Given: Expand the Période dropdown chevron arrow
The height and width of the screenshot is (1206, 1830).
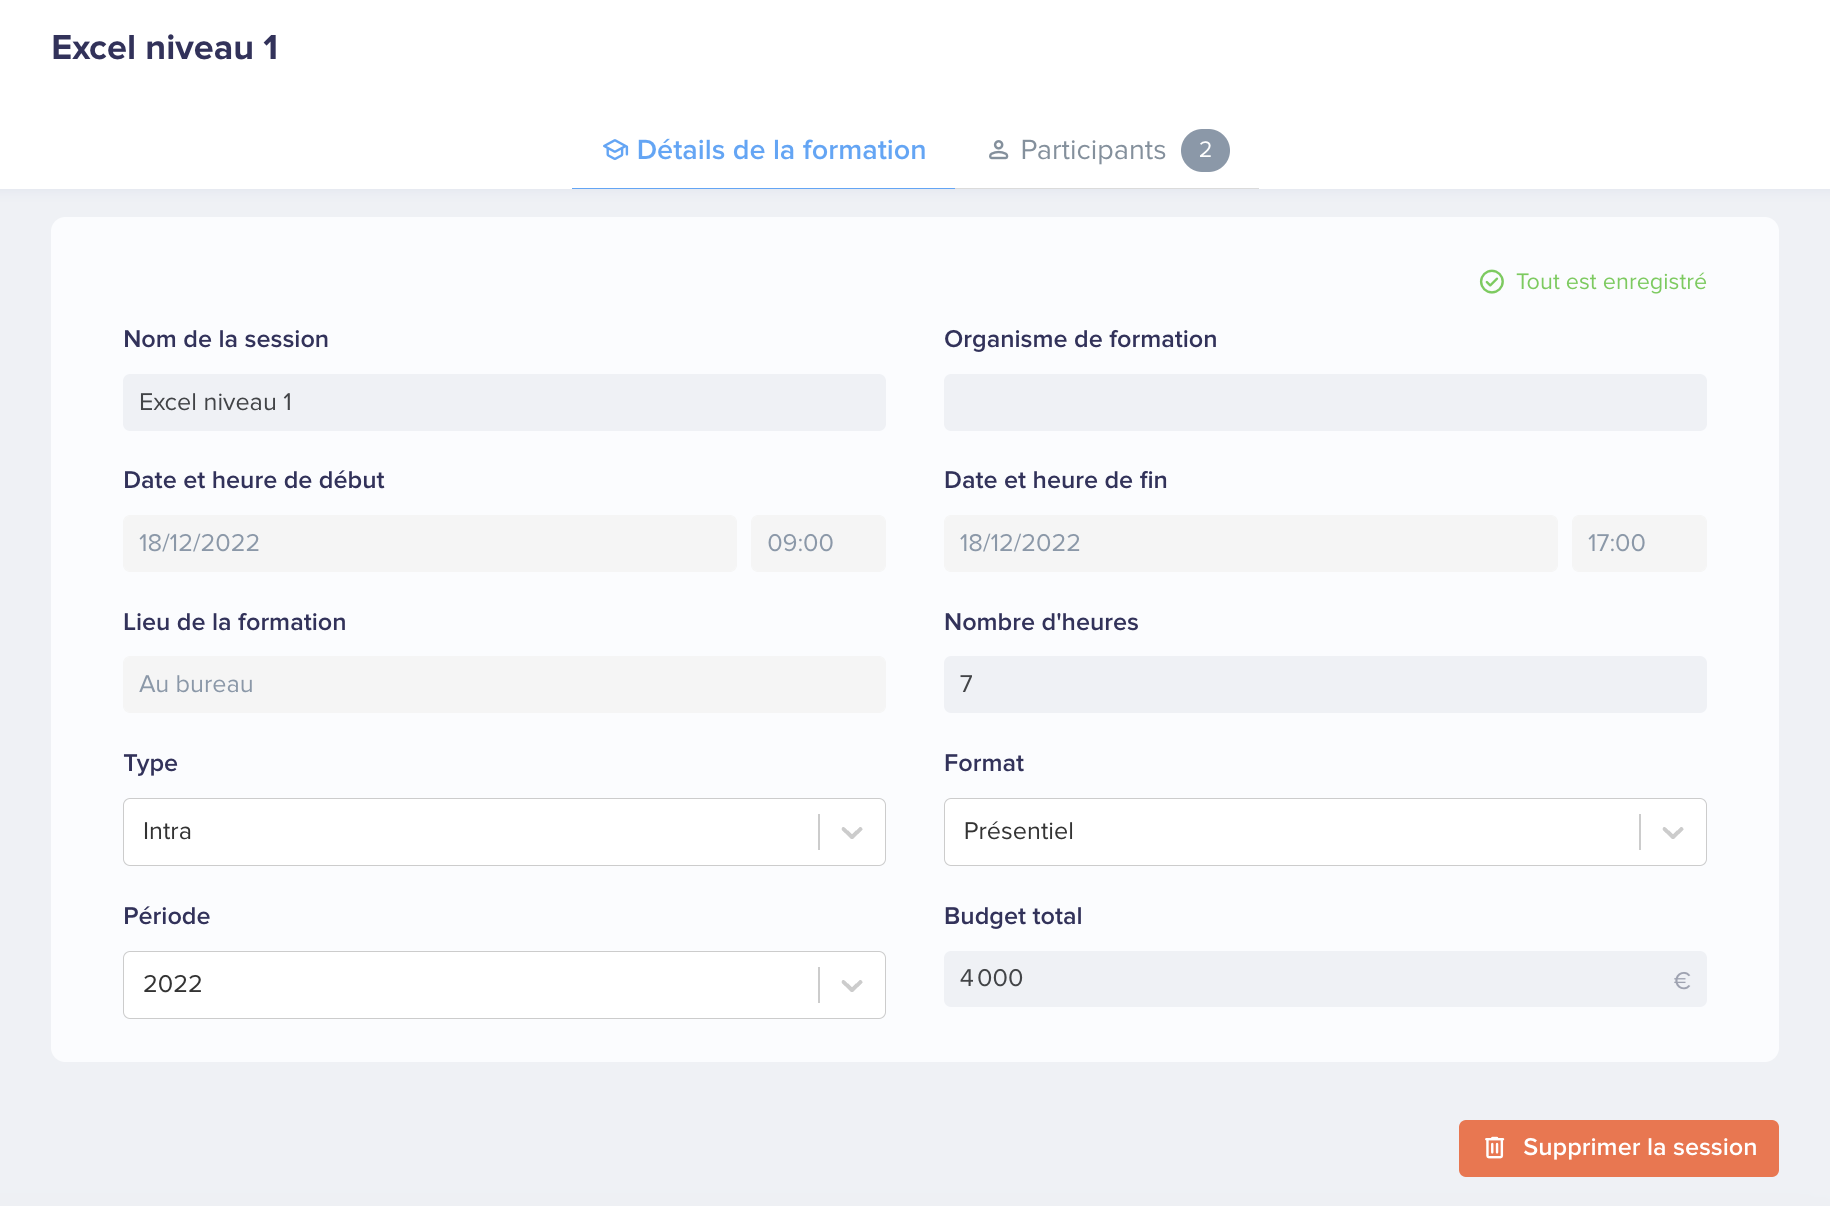Looking at the screenshot, I should click(x=852, y=985).
